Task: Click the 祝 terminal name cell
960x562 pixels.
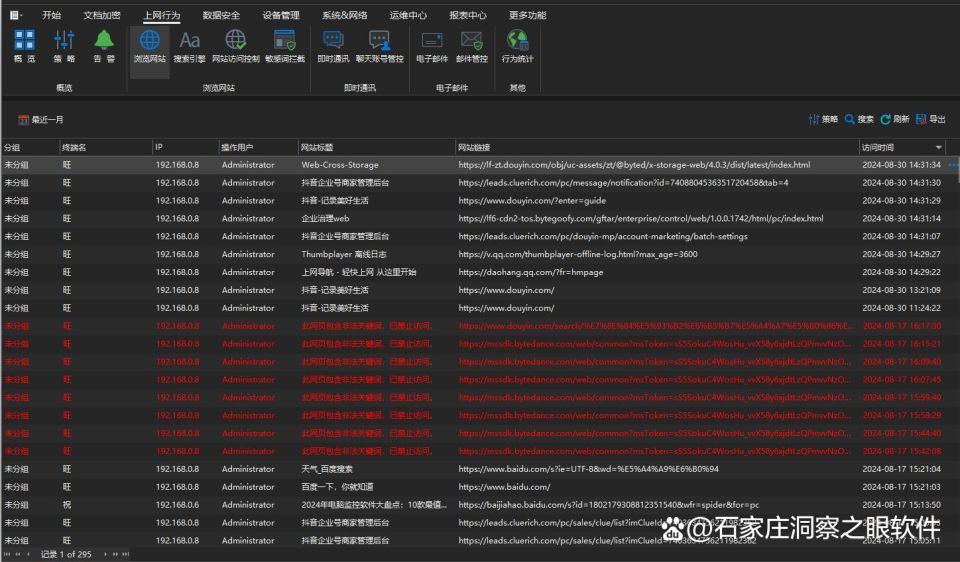Action: coord(67,505)
